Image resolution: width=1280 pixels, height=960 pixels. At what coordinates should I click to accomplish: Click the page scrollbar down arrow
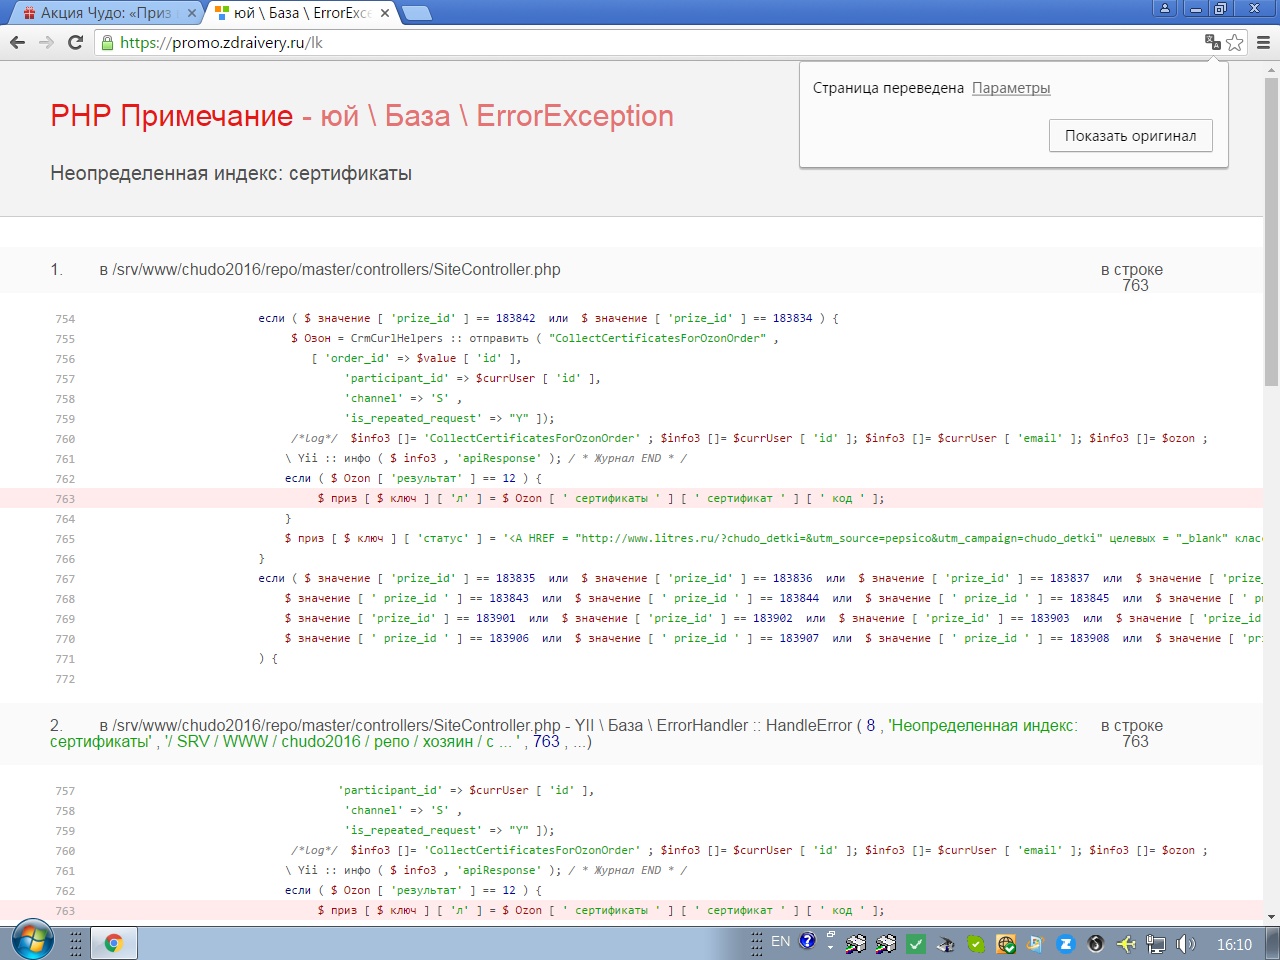pos(1271,916)
